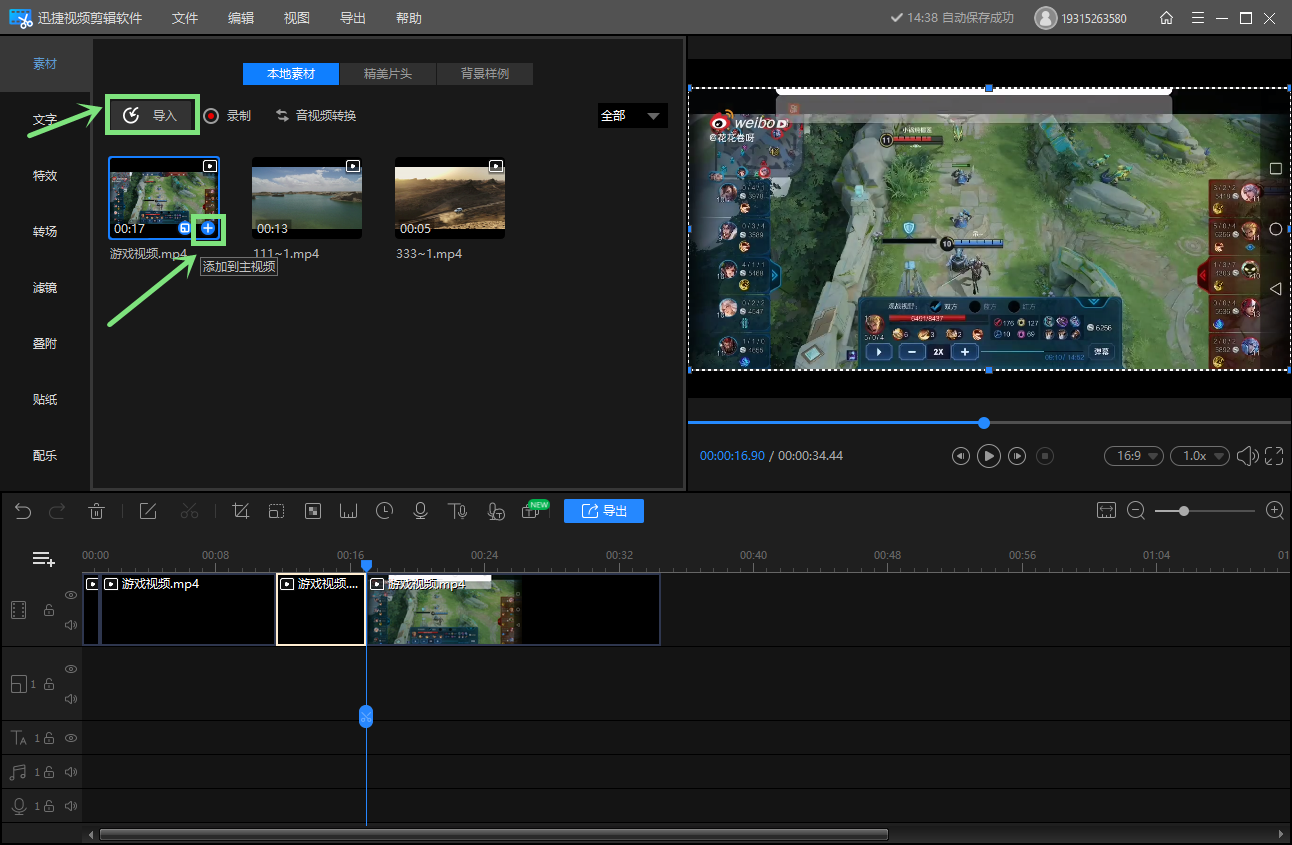1292x845 pixels.
Task: Open the 贴纸 sidebar section
Action: [45, 400]
